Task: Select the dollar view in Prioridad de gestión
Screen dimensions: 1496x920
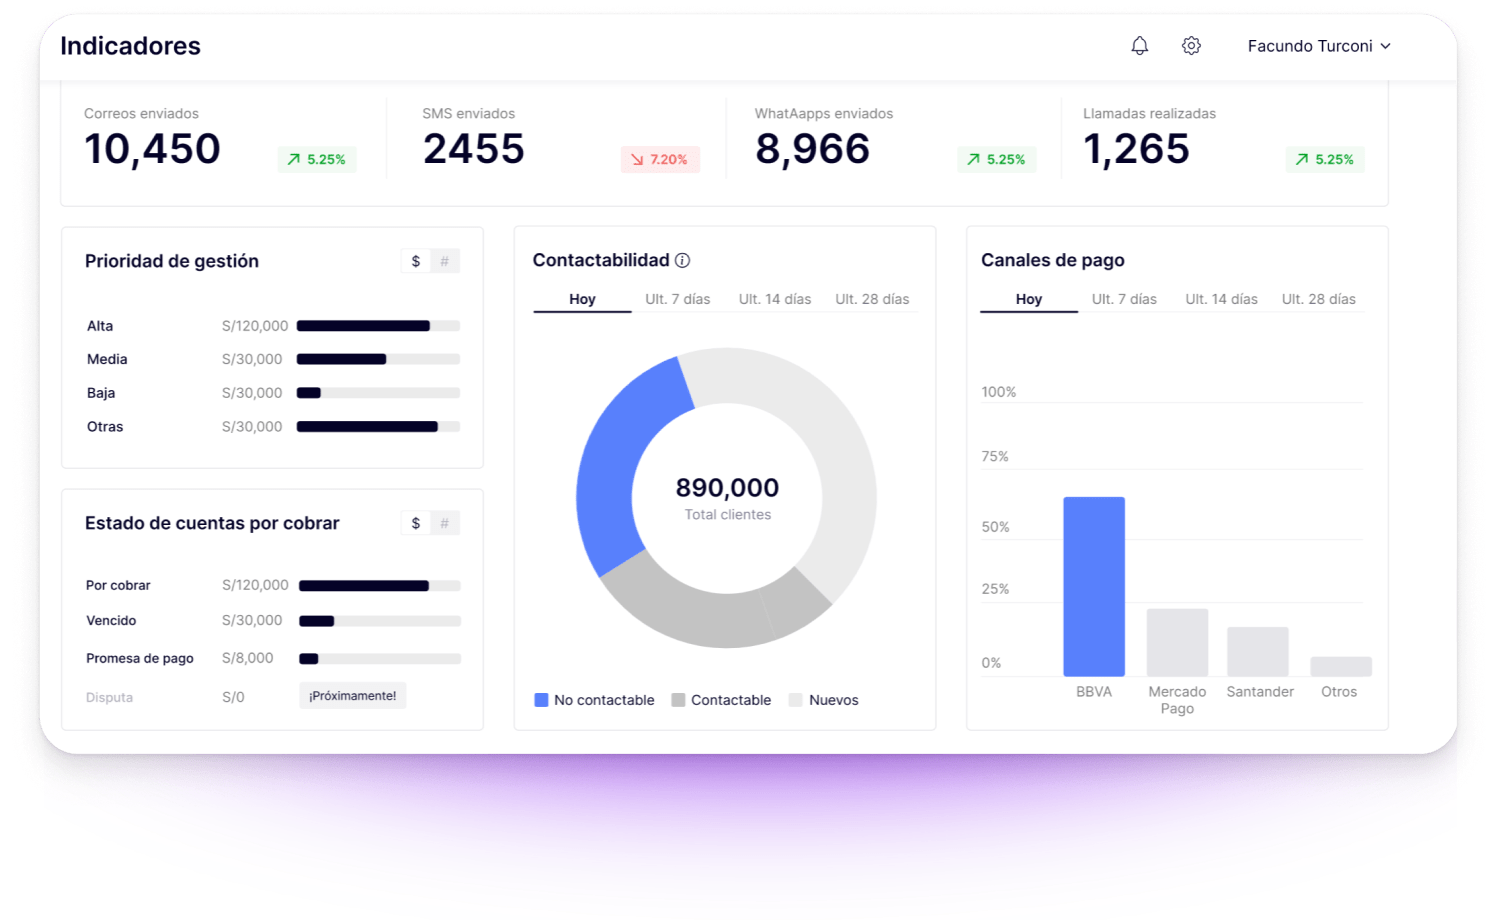Action: (x=416, y=260)
